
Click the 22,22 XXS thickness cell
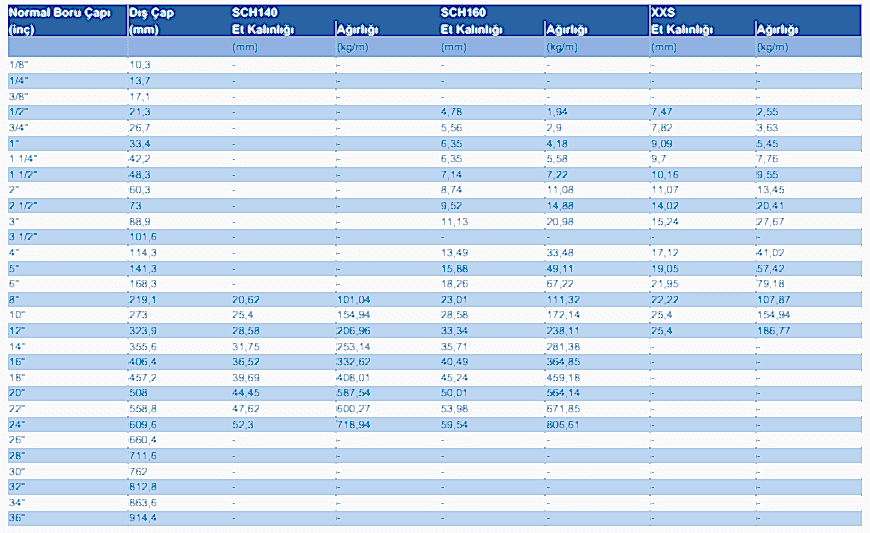665,298
